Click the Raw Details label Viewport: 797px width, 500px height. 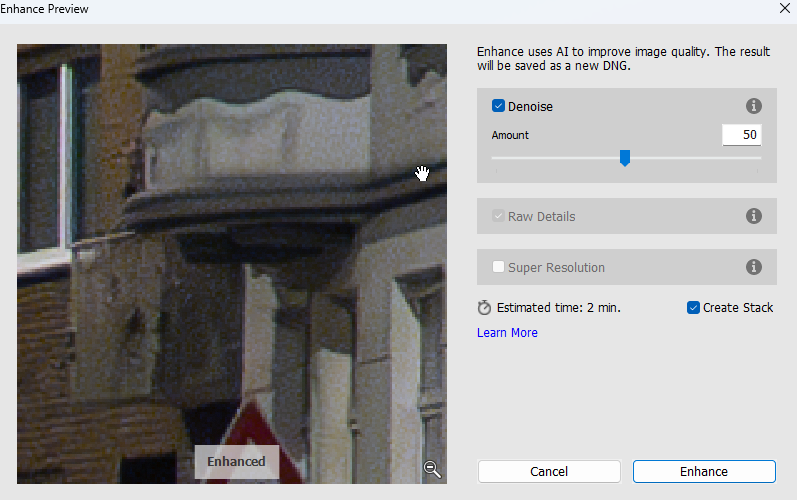pos(541,216)
